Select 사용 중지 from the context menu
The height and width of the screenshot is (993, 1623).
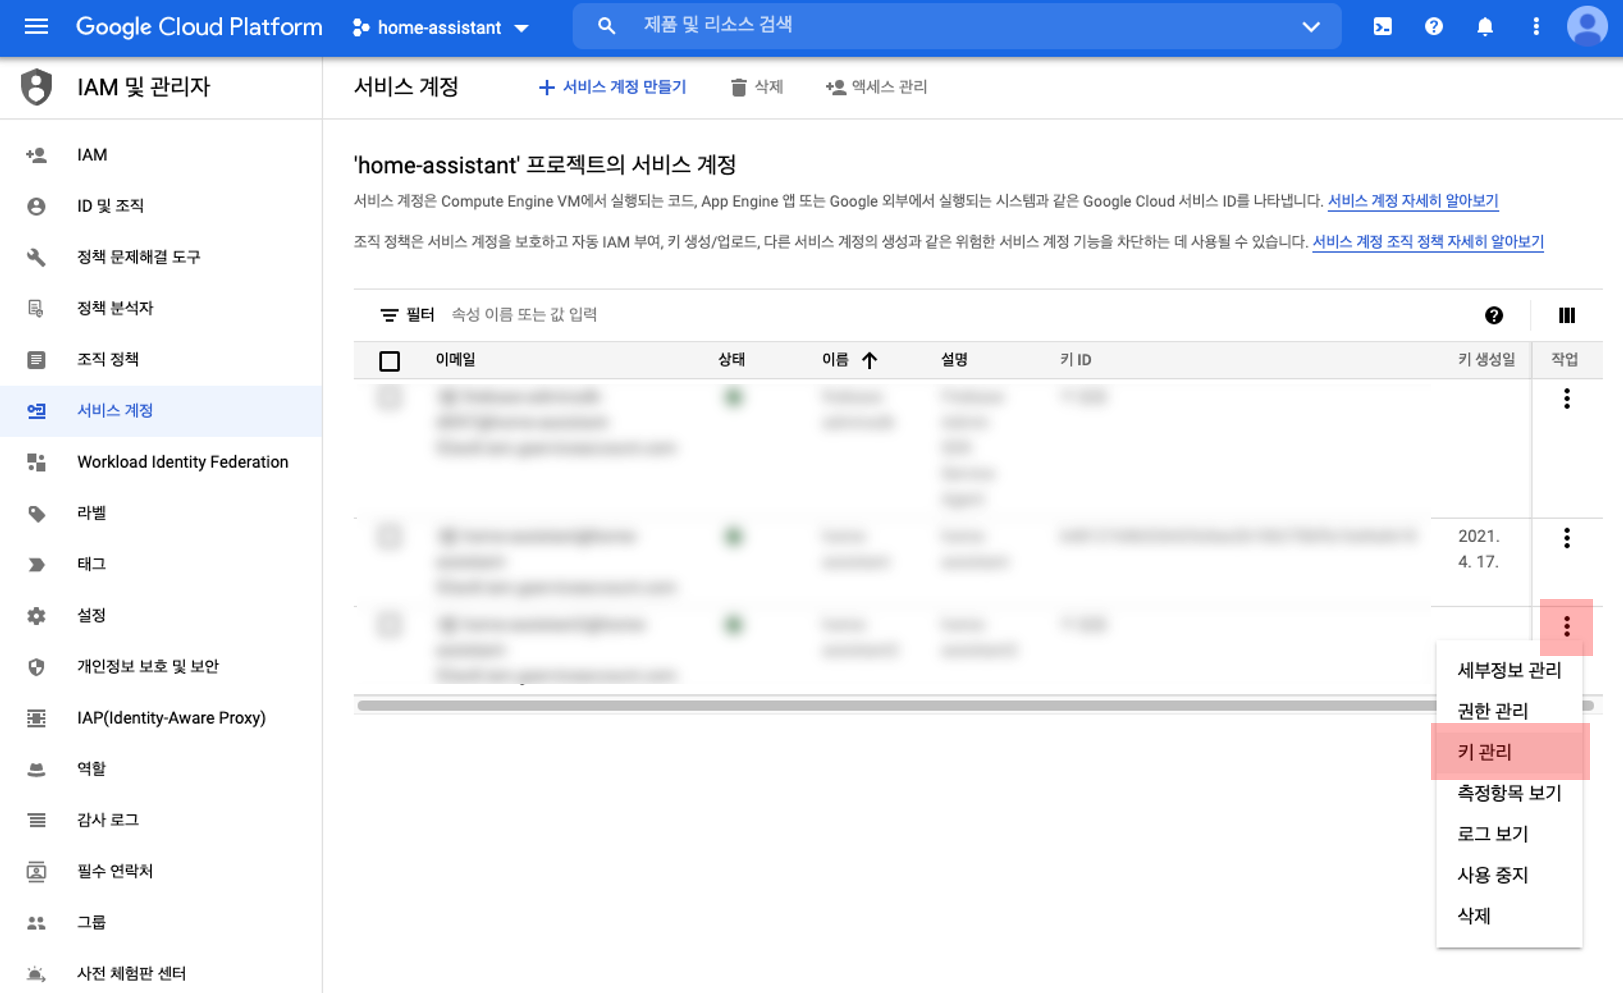[x=1509, y=875]
